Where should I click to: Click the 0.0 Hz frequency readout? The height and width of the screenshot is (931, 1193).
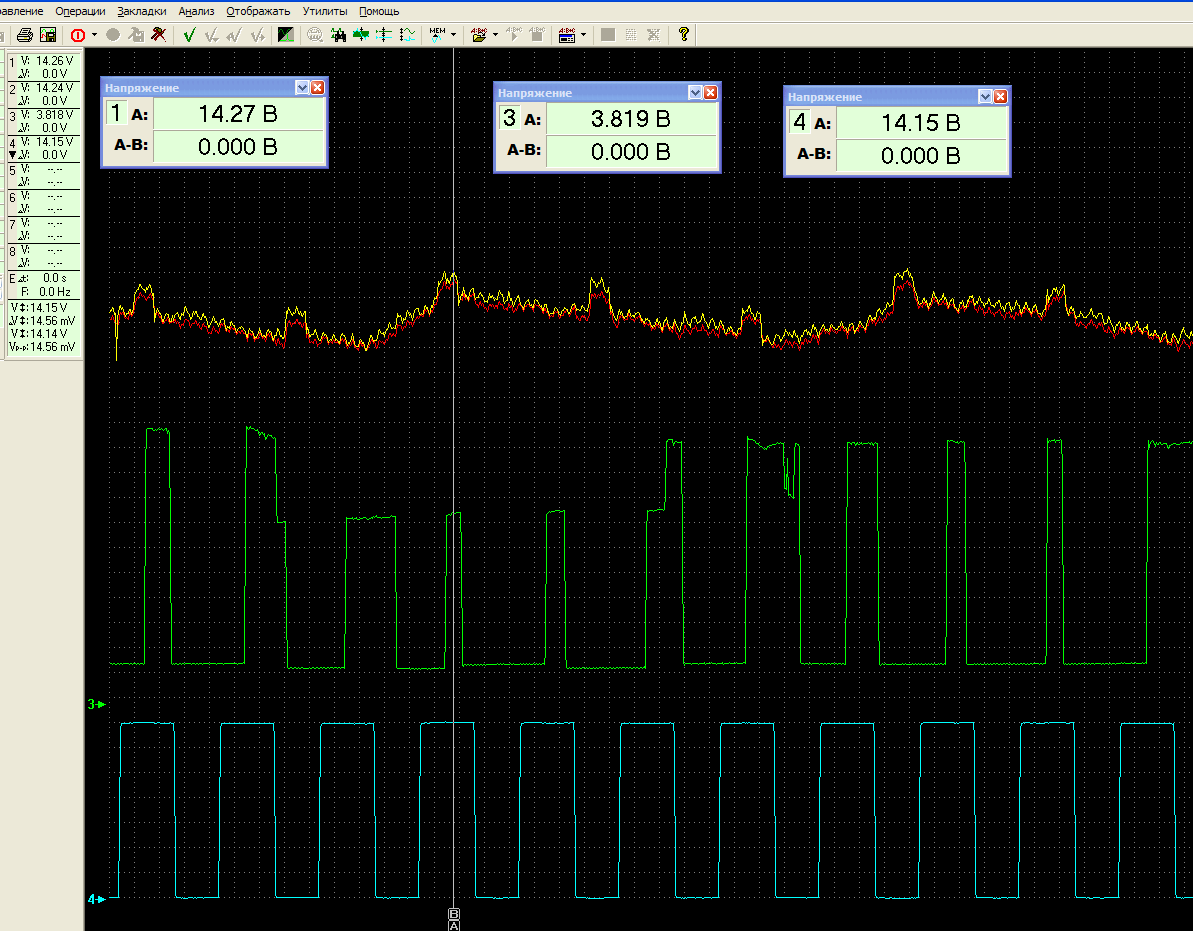pyautogui.click(x=55, y=292)
